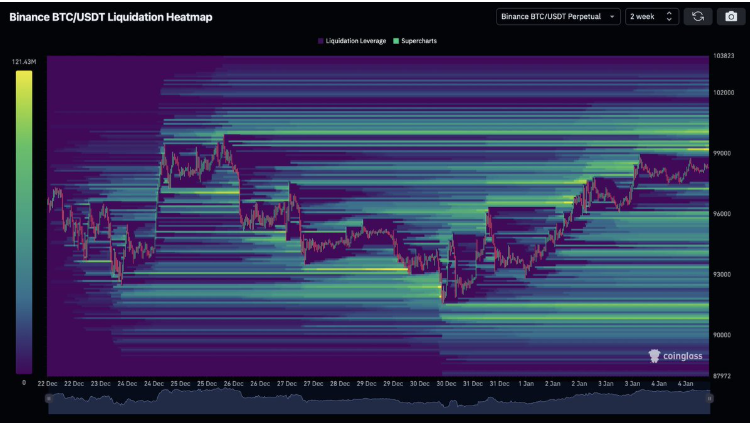The image size is (750, 423).
Task: Toggle the Liquidation Leverage legend item
Action: (x=352, y=41)
